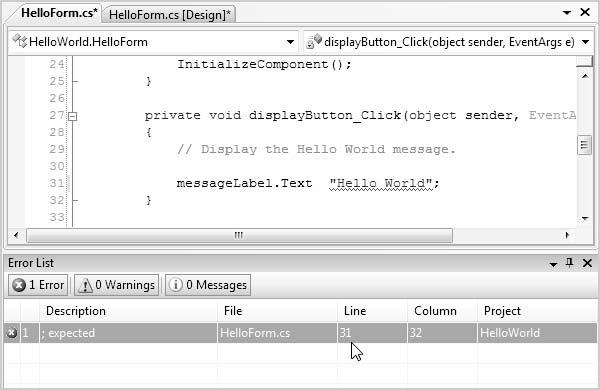Click the horizontal scrollbar thumb
Image resolution: width=600 pixels, height=390 pixels.
(x=240, y=235)
